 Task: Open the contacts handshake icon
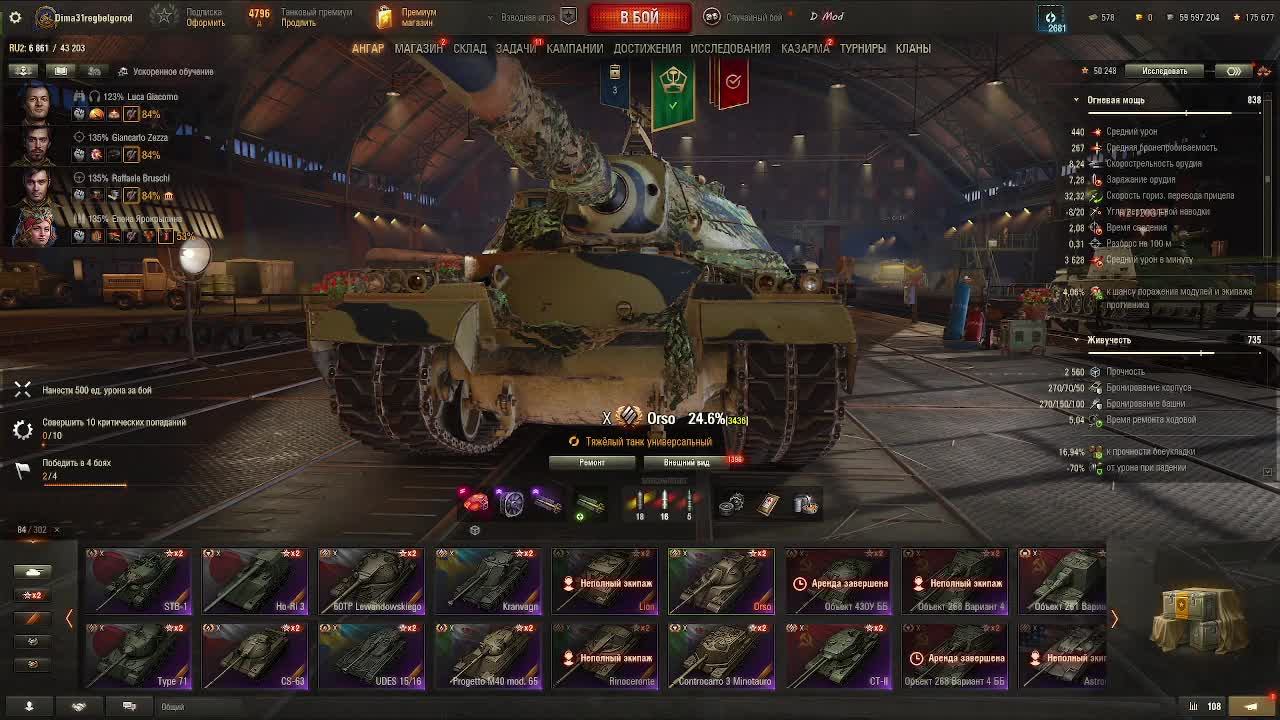tap(79, 706)
